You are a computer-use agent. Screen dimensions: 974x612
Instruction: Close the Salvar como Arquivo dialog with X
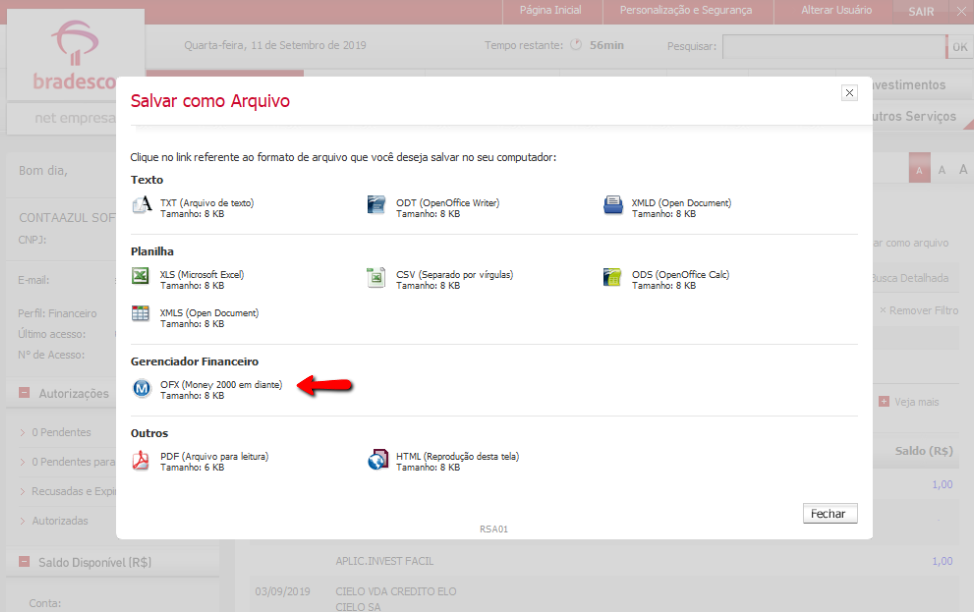click(x=849, y=93)
